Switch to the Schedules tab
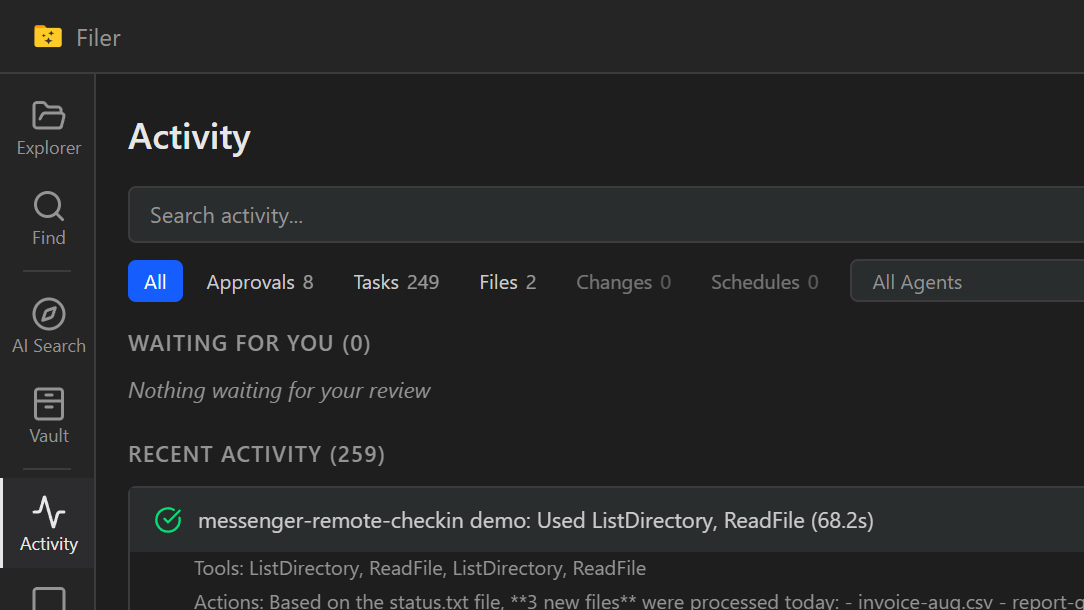 pos(764,282)
